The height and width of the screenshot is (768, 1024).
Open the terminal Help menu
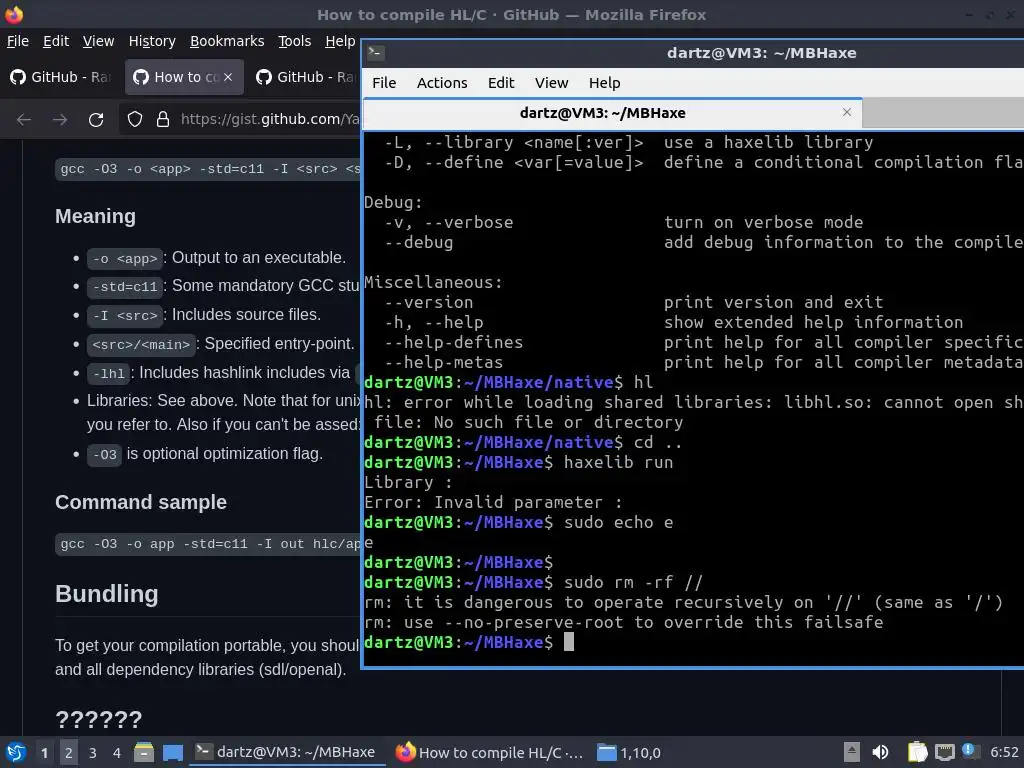pyautogui.click(x=604, y=83)
